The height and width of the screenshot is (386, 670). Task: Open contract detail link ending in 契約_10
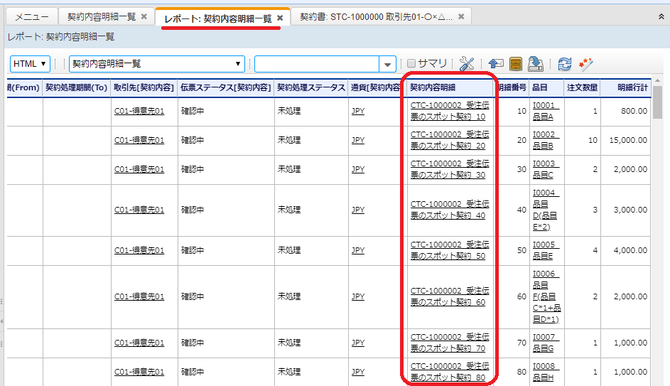tap(450, 111)
